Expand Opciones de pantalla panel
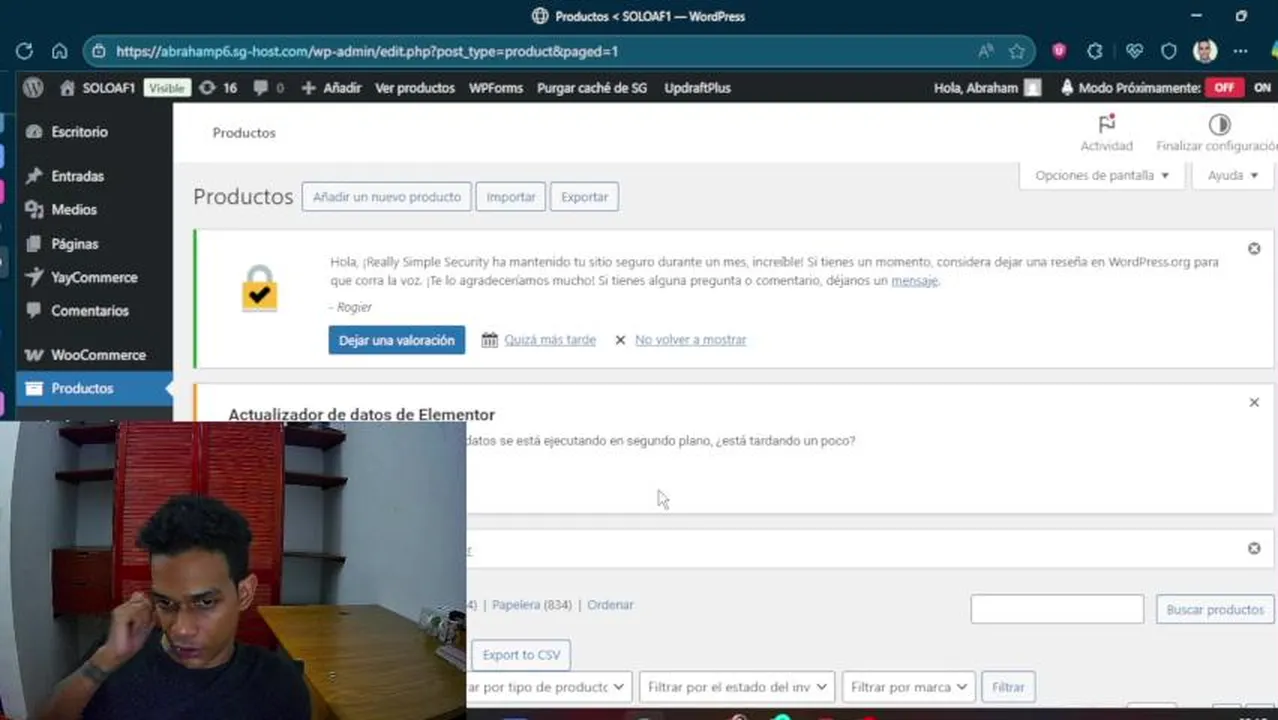This screenshot has width=1278, height=720. pyautogui.click(x=1102, y=175)
